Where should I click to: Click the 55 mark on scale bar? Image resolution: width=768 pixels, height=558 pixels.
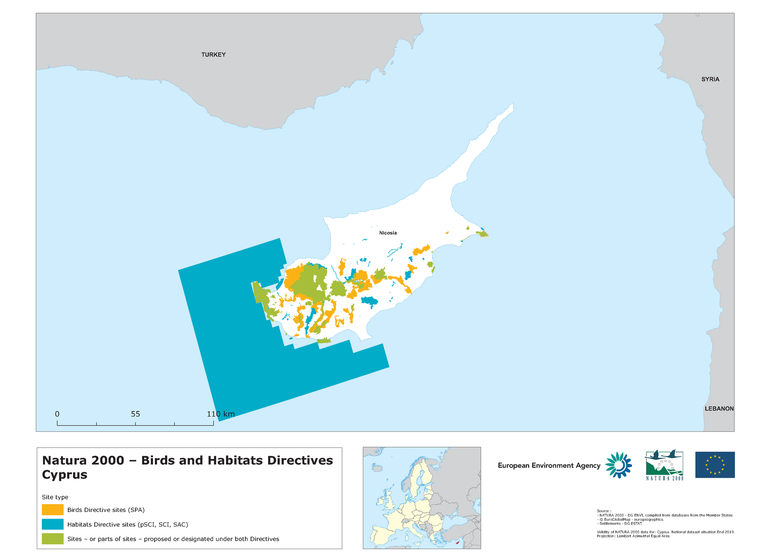(135, 413)
